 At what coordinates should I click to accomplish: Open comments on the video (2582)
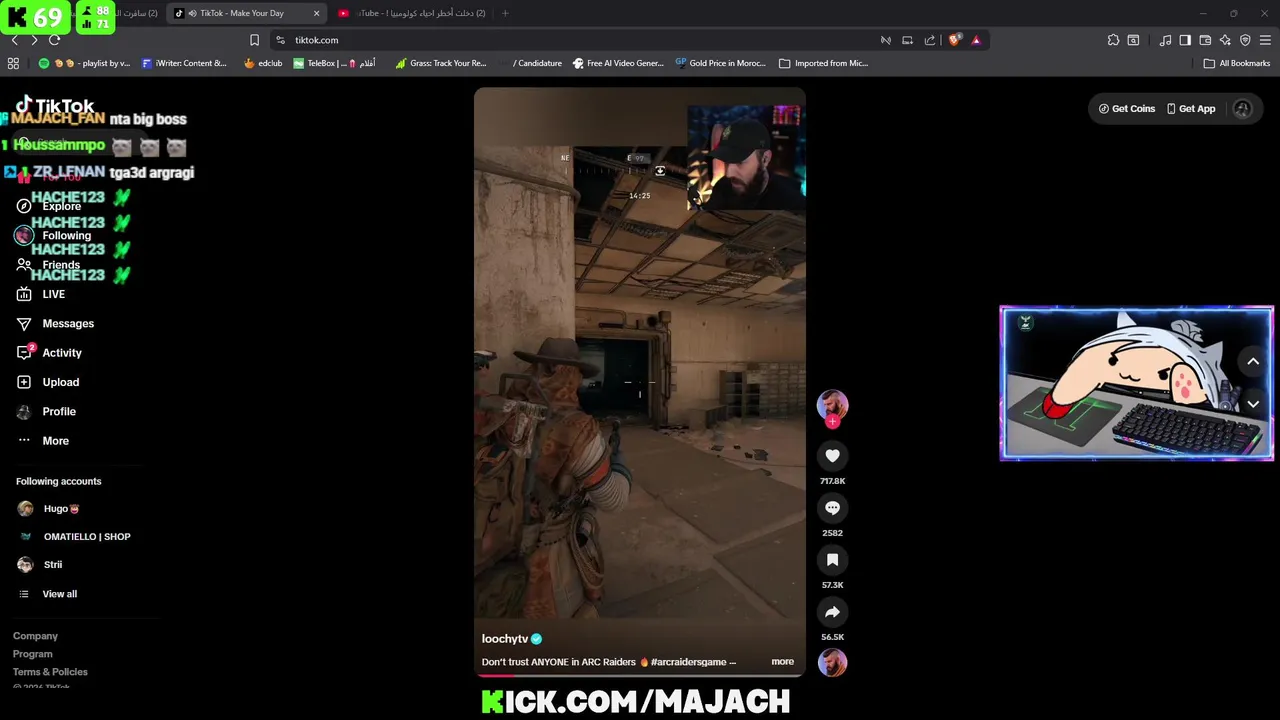(832, 508)
